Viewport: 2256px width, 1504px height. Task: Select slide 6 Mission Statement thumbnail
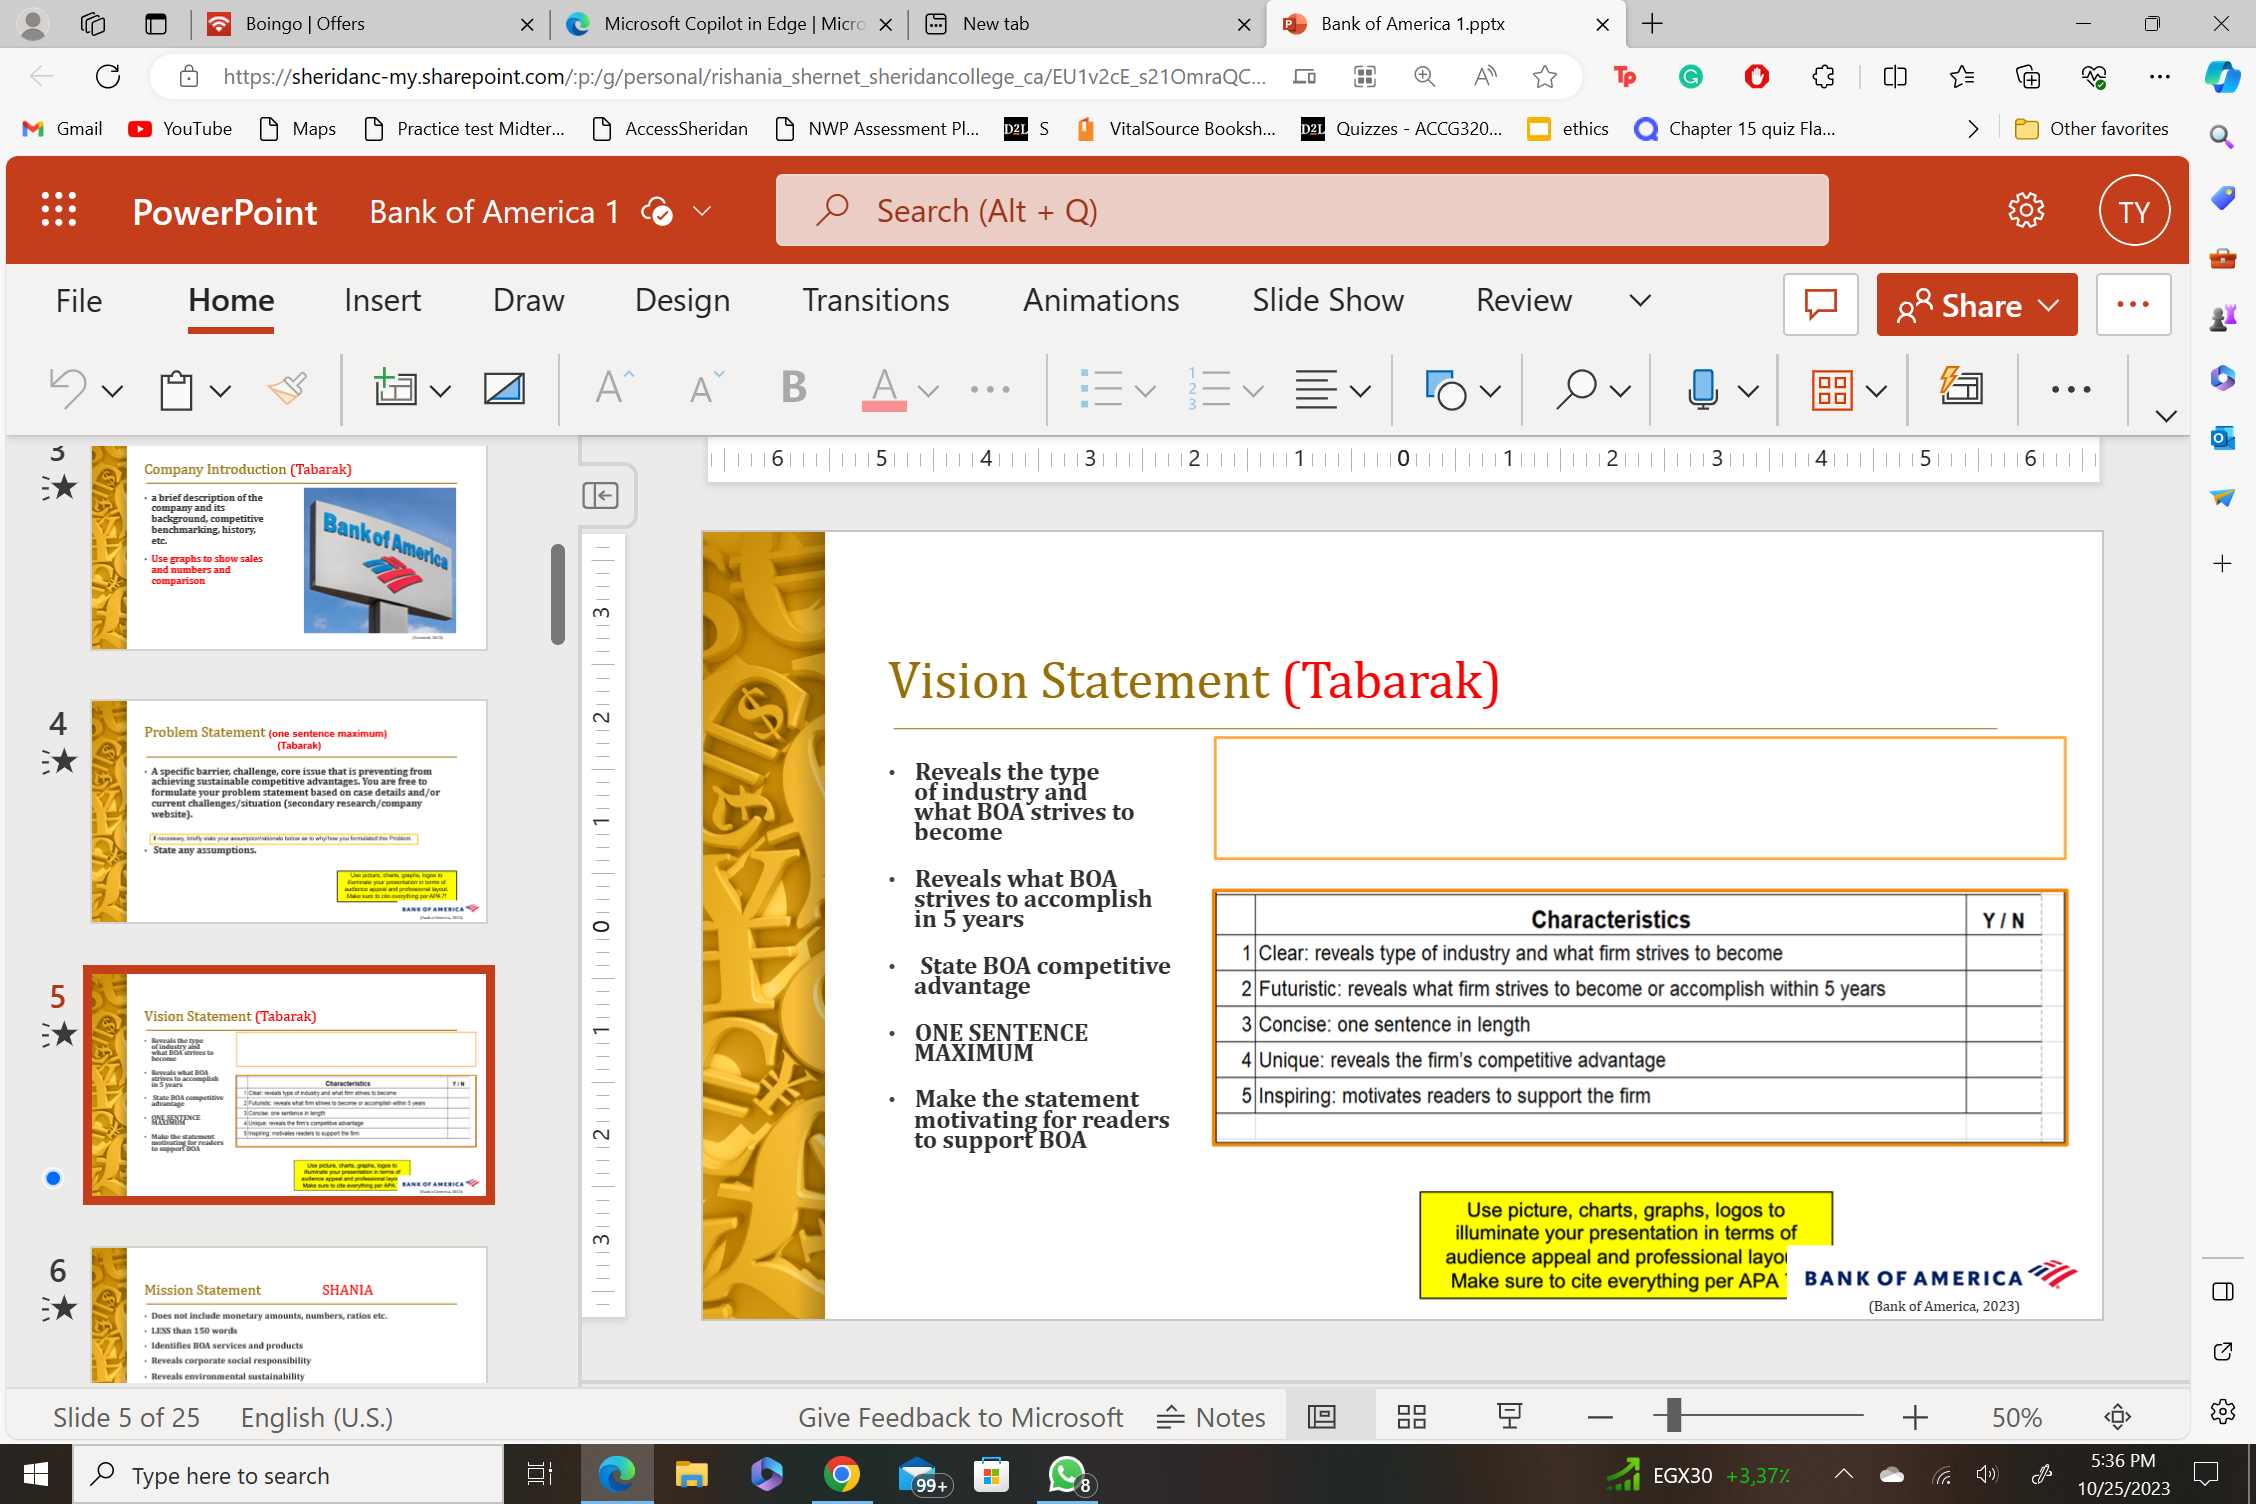[289, 1315]
